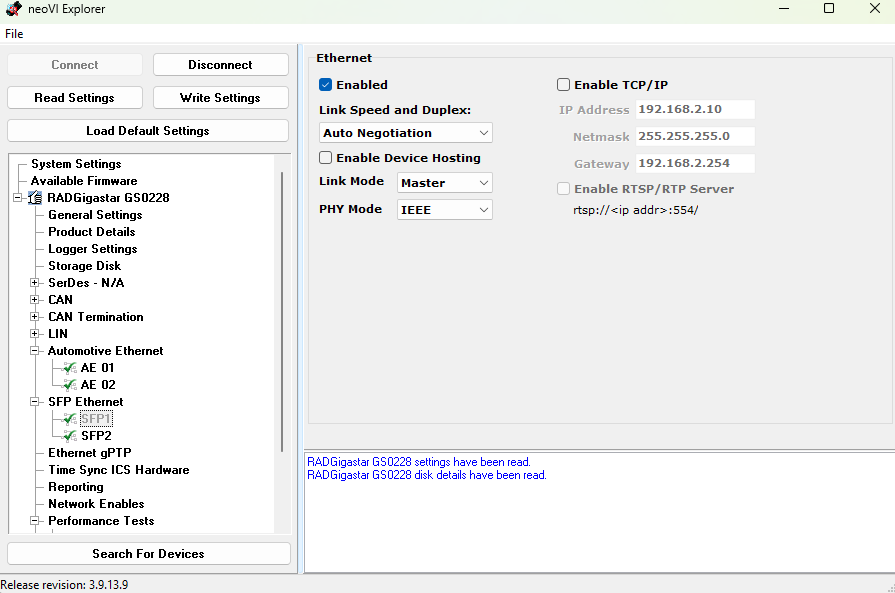
Task: Uncheck the Ethernet Enabled checkbox
Action: click(325, 84)
